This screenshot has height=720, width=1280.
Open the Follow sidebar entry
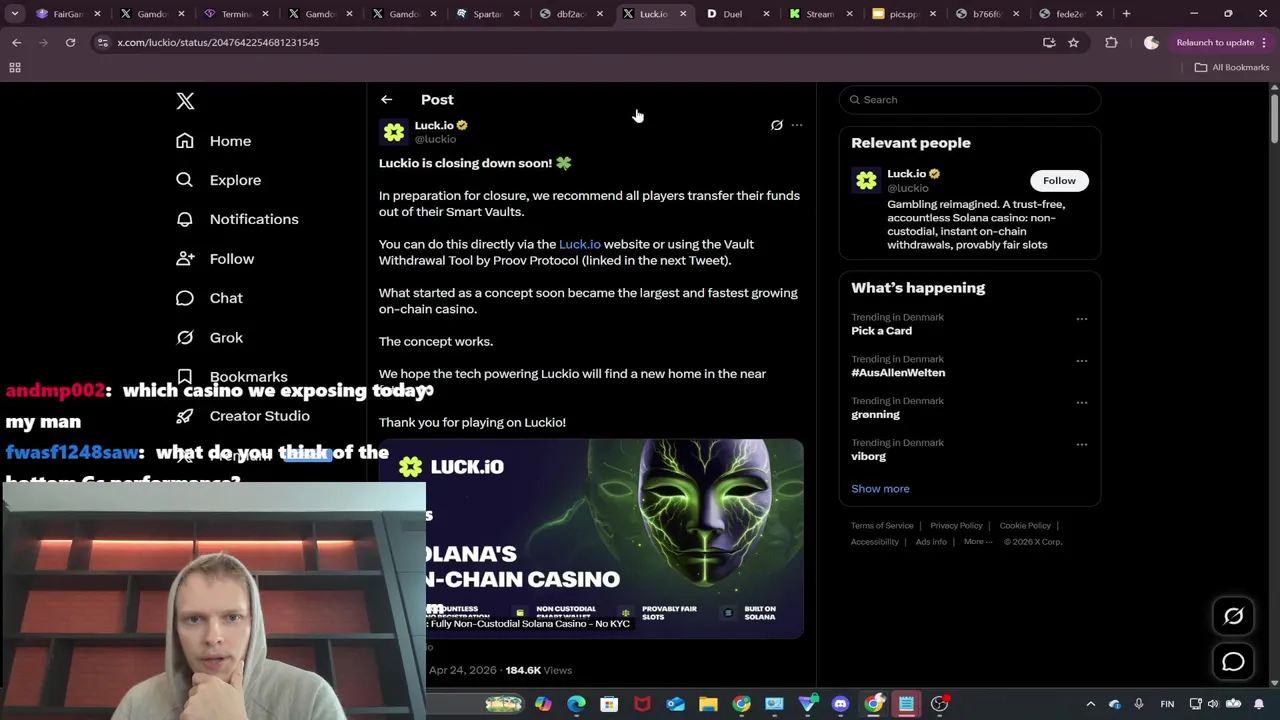(215, 259)
